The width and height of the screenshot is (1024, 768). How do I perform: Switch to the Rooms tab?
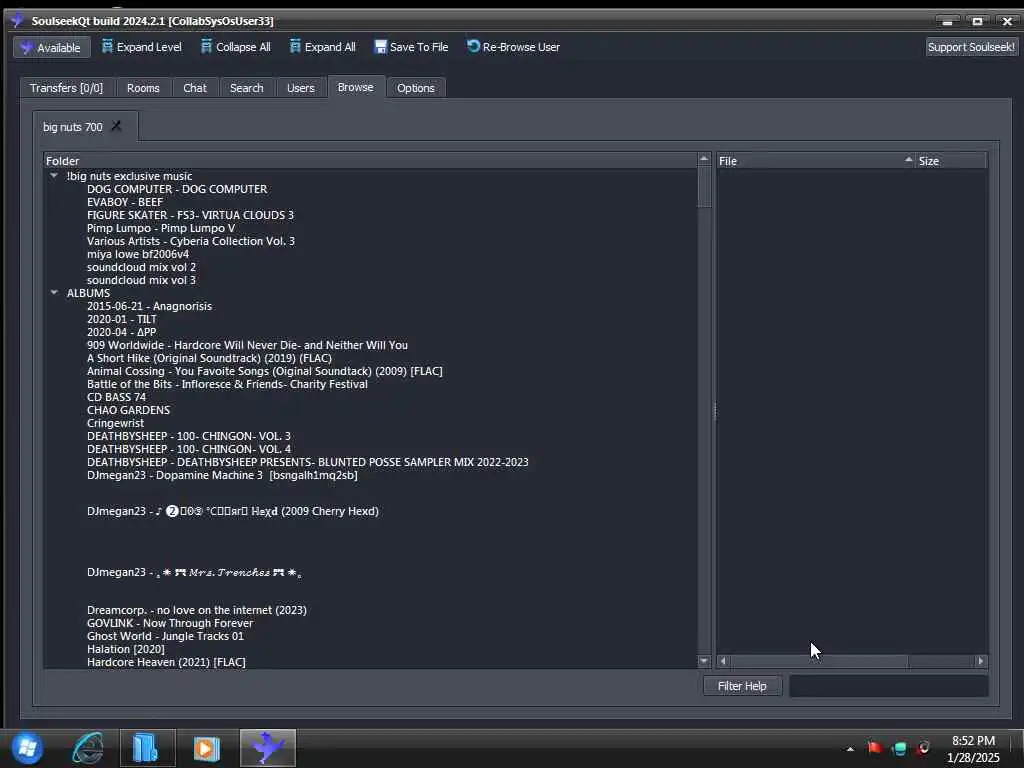pos(143,88)
